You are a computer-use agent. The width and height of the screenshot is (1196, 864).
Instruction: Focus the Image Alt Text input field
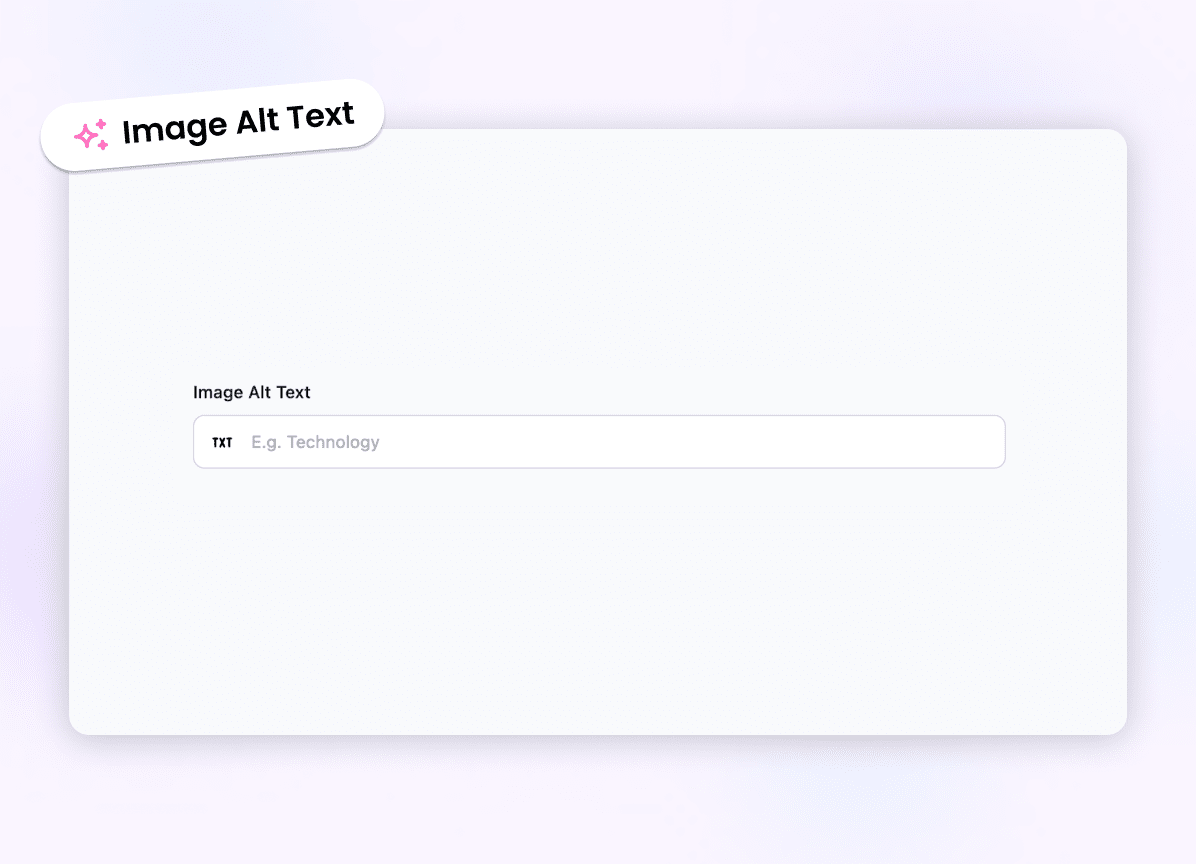[599, 442]
